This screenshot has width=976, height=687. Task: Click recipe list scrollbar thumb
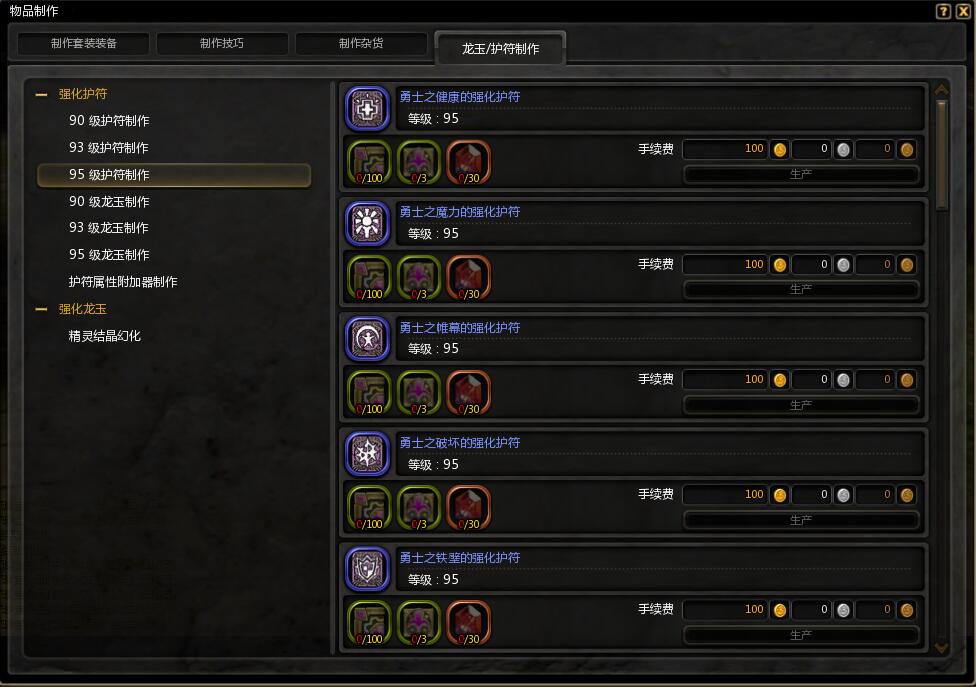(x=942, y=156)
